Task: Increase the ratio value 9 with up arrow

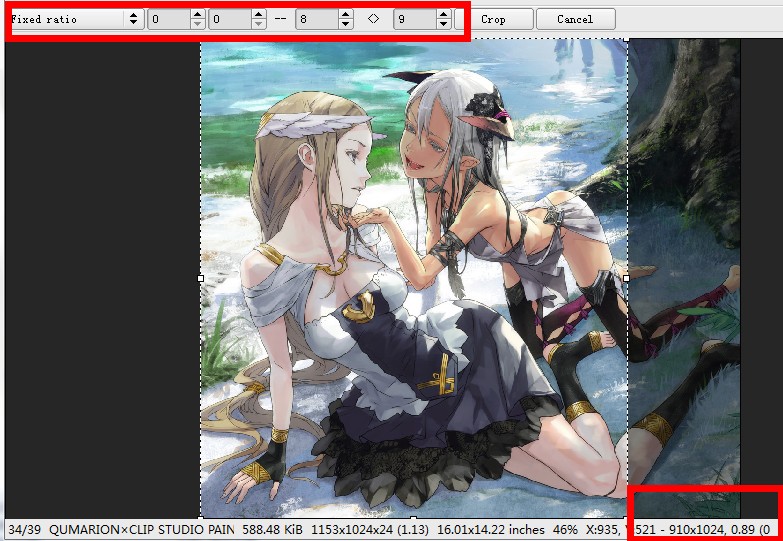Action: coord(443,15)
